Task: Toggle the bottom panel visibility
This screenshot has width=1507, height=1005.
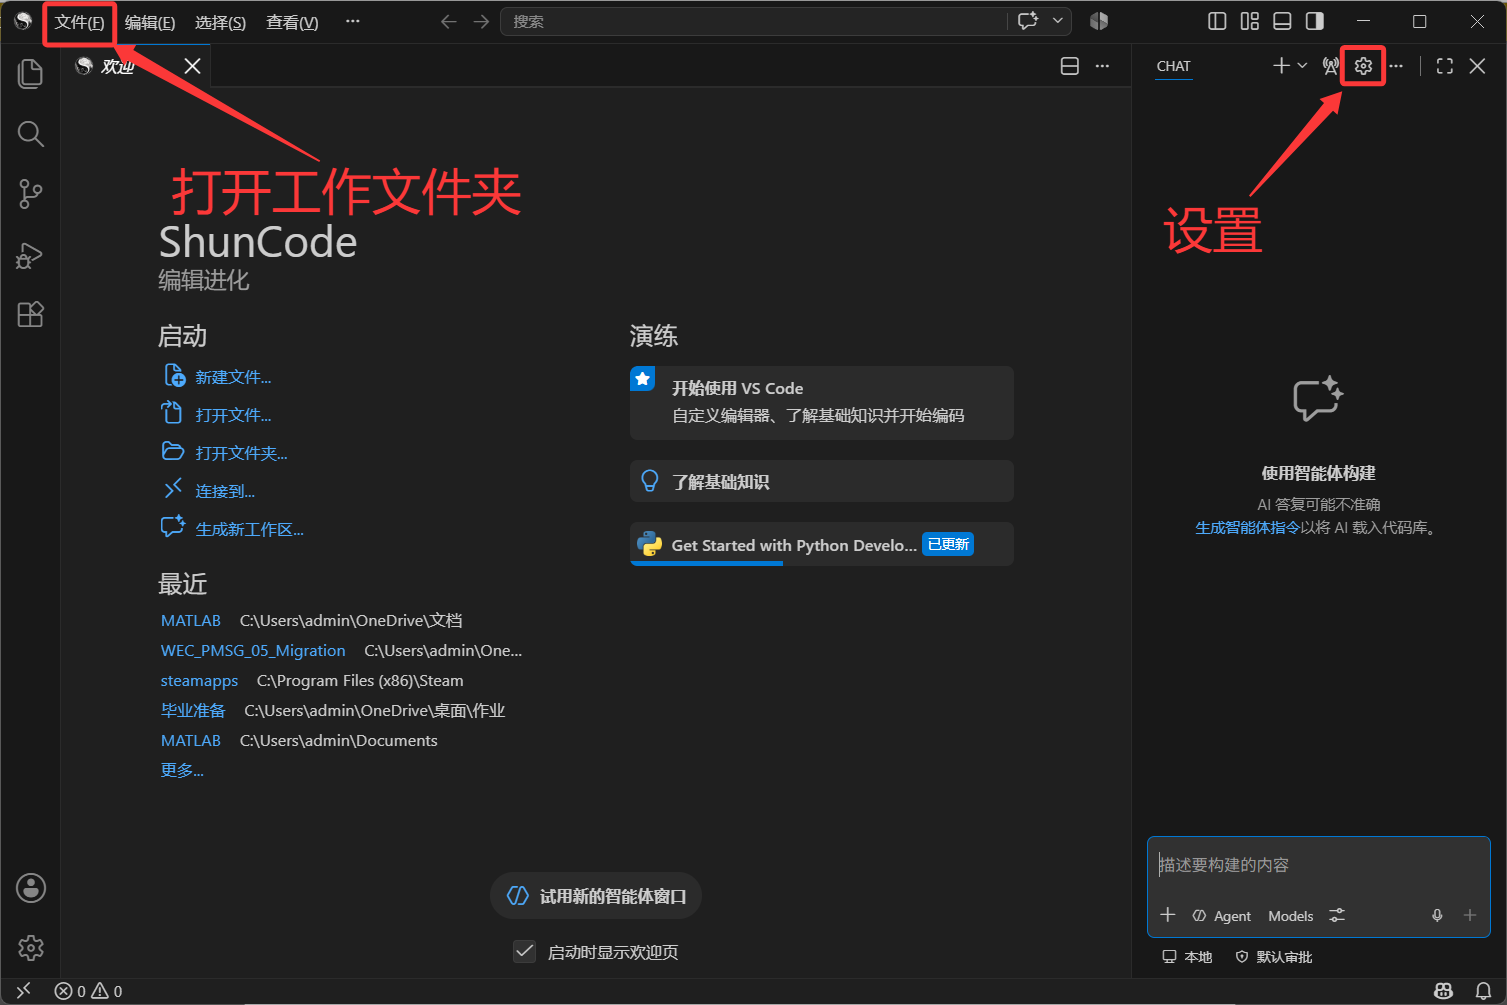Action: click(x=1282, y=21)
